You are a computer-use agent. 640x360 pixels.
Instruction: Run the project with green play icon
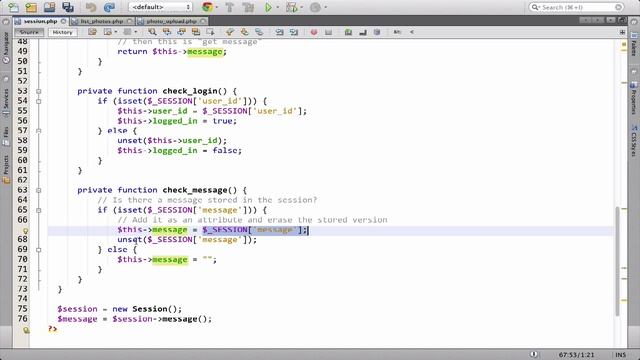tap(268, 7)
